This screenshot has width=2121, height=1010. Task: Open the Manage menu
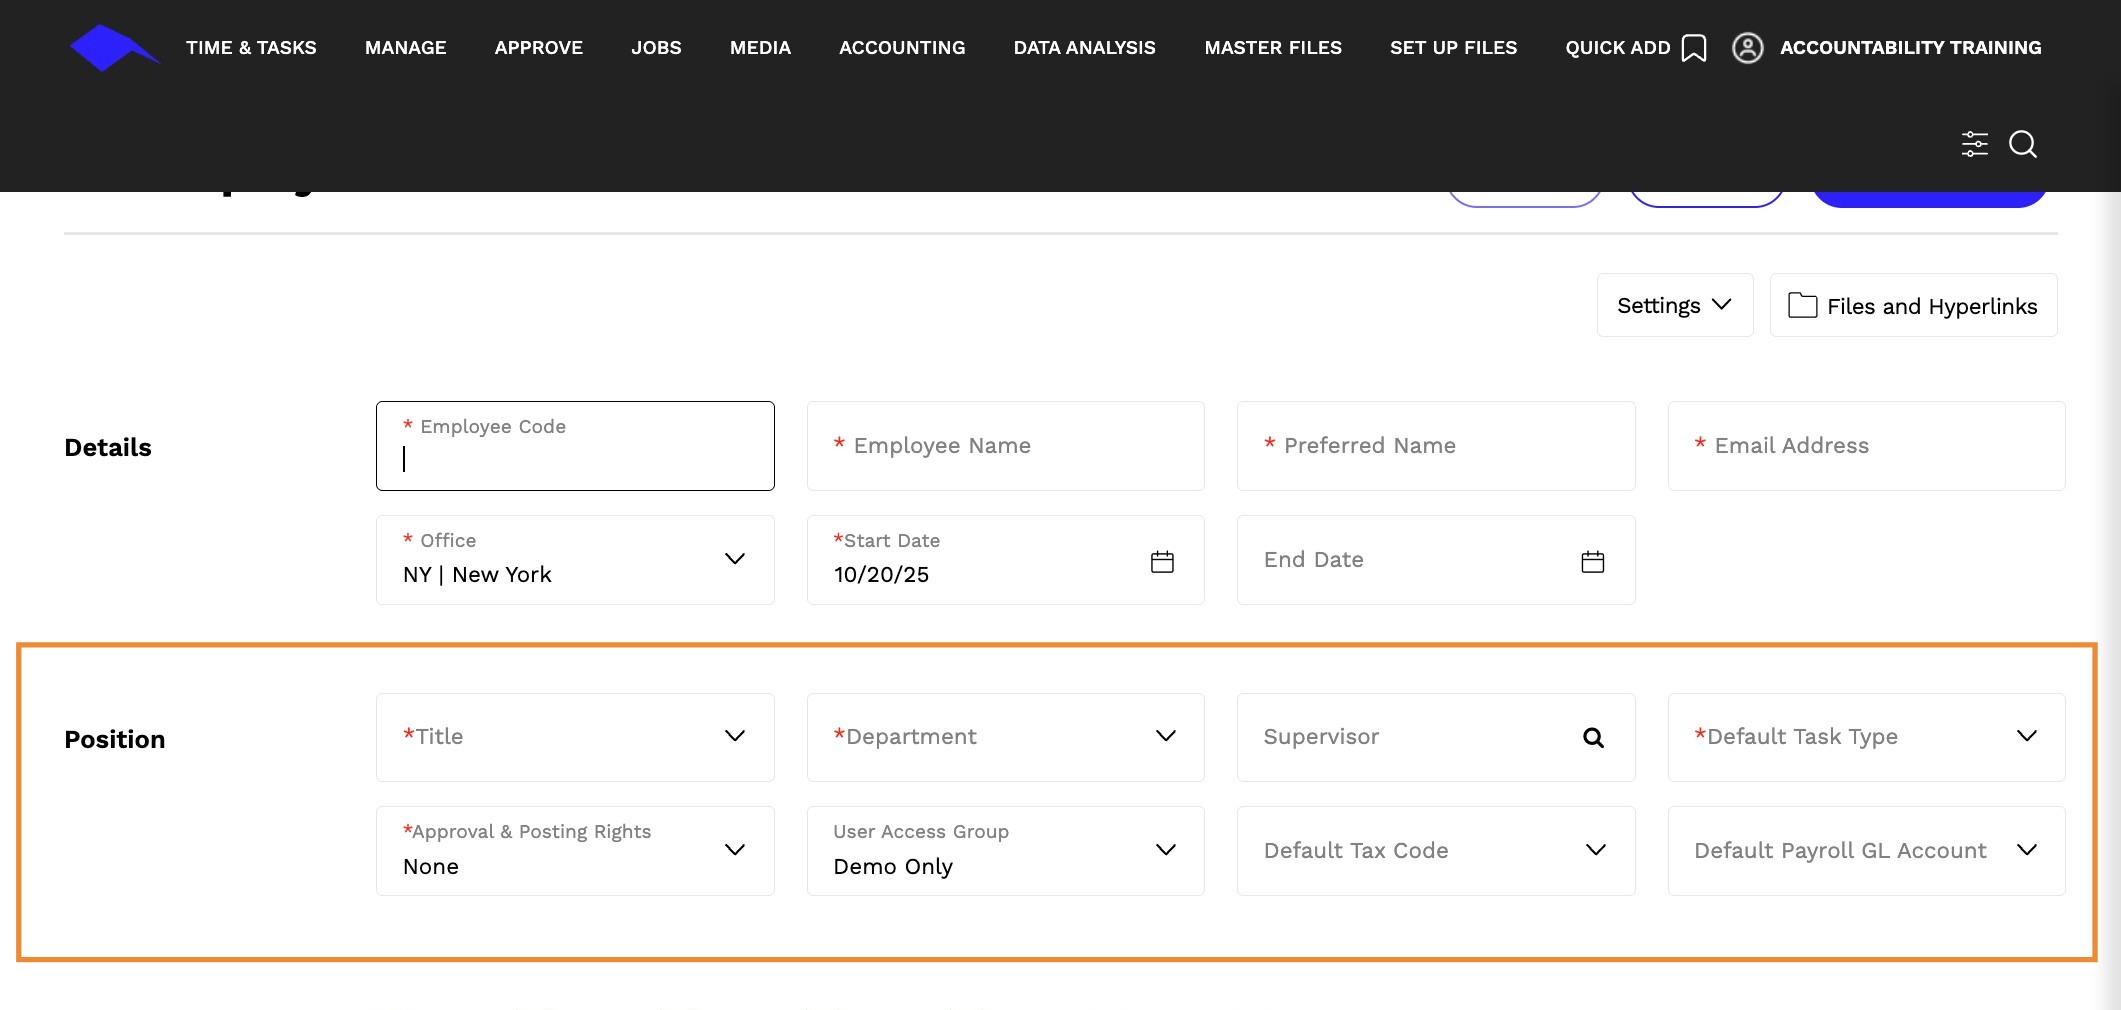(406, 48)
